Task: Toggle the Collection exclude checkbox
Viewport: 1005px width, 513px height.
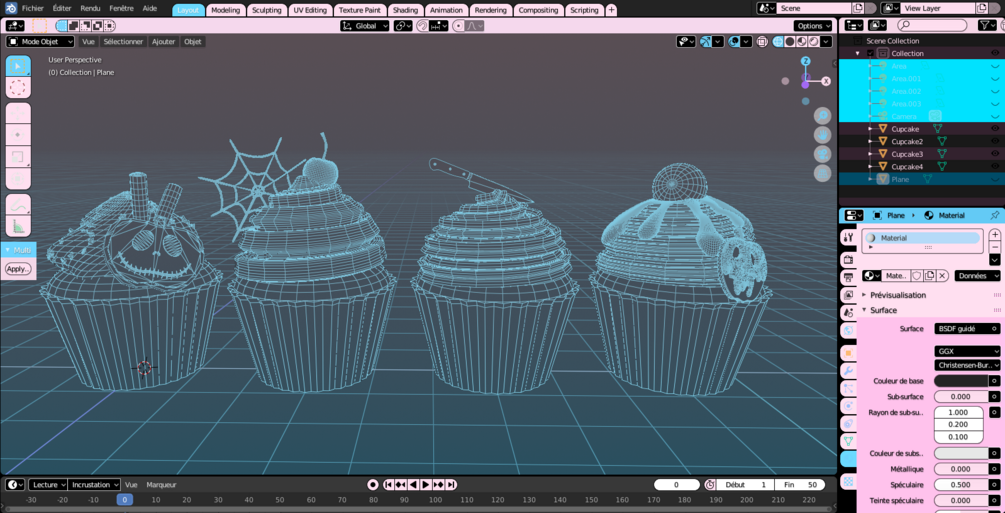Action: 870,53
